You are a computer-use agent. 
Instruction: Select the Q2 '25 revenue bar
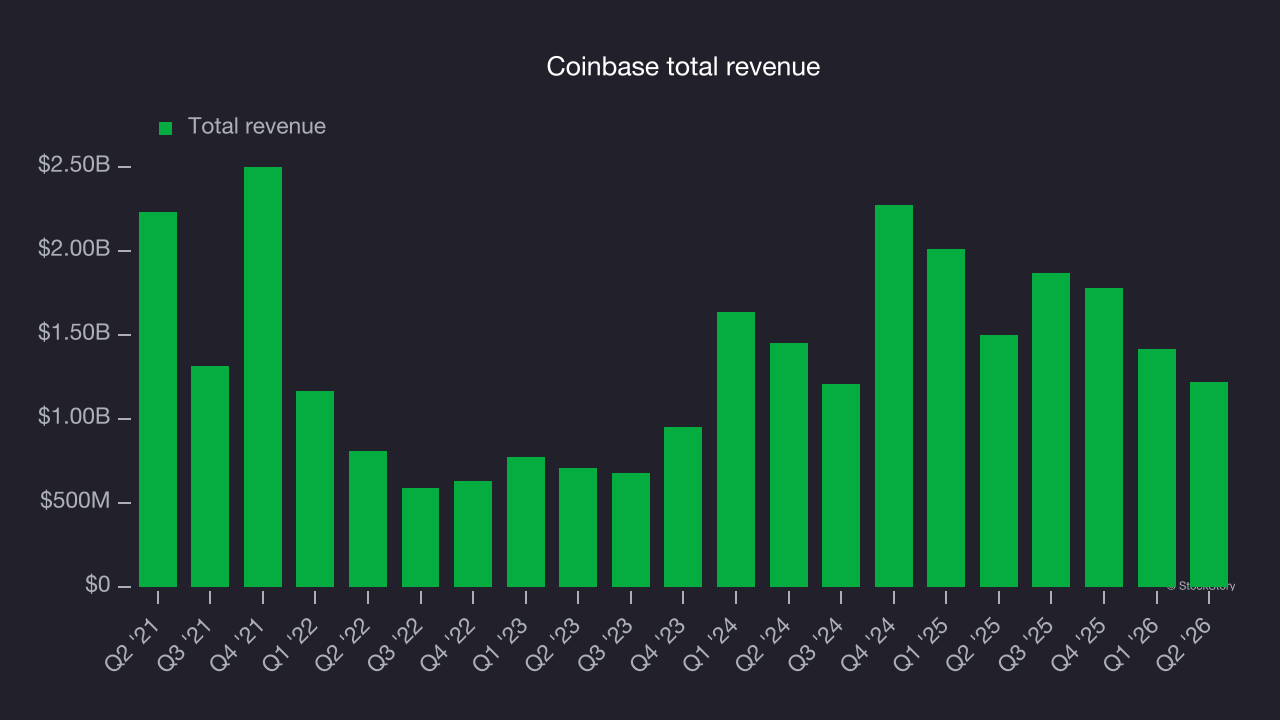click(x=999, y=461)
